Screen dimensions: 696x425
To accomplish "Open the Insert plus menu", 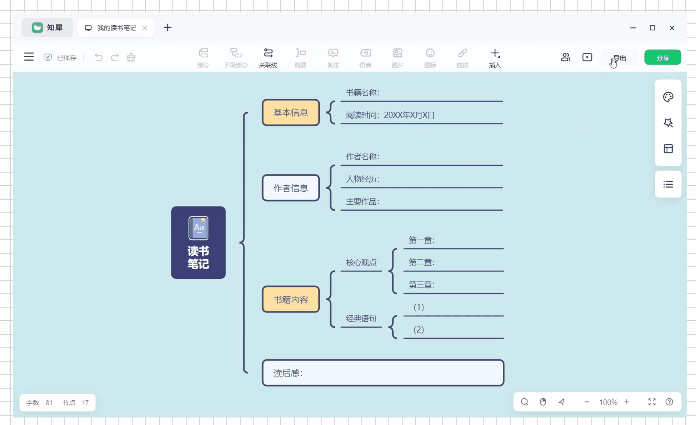I will pyautogui.click(x=495, y=58).
